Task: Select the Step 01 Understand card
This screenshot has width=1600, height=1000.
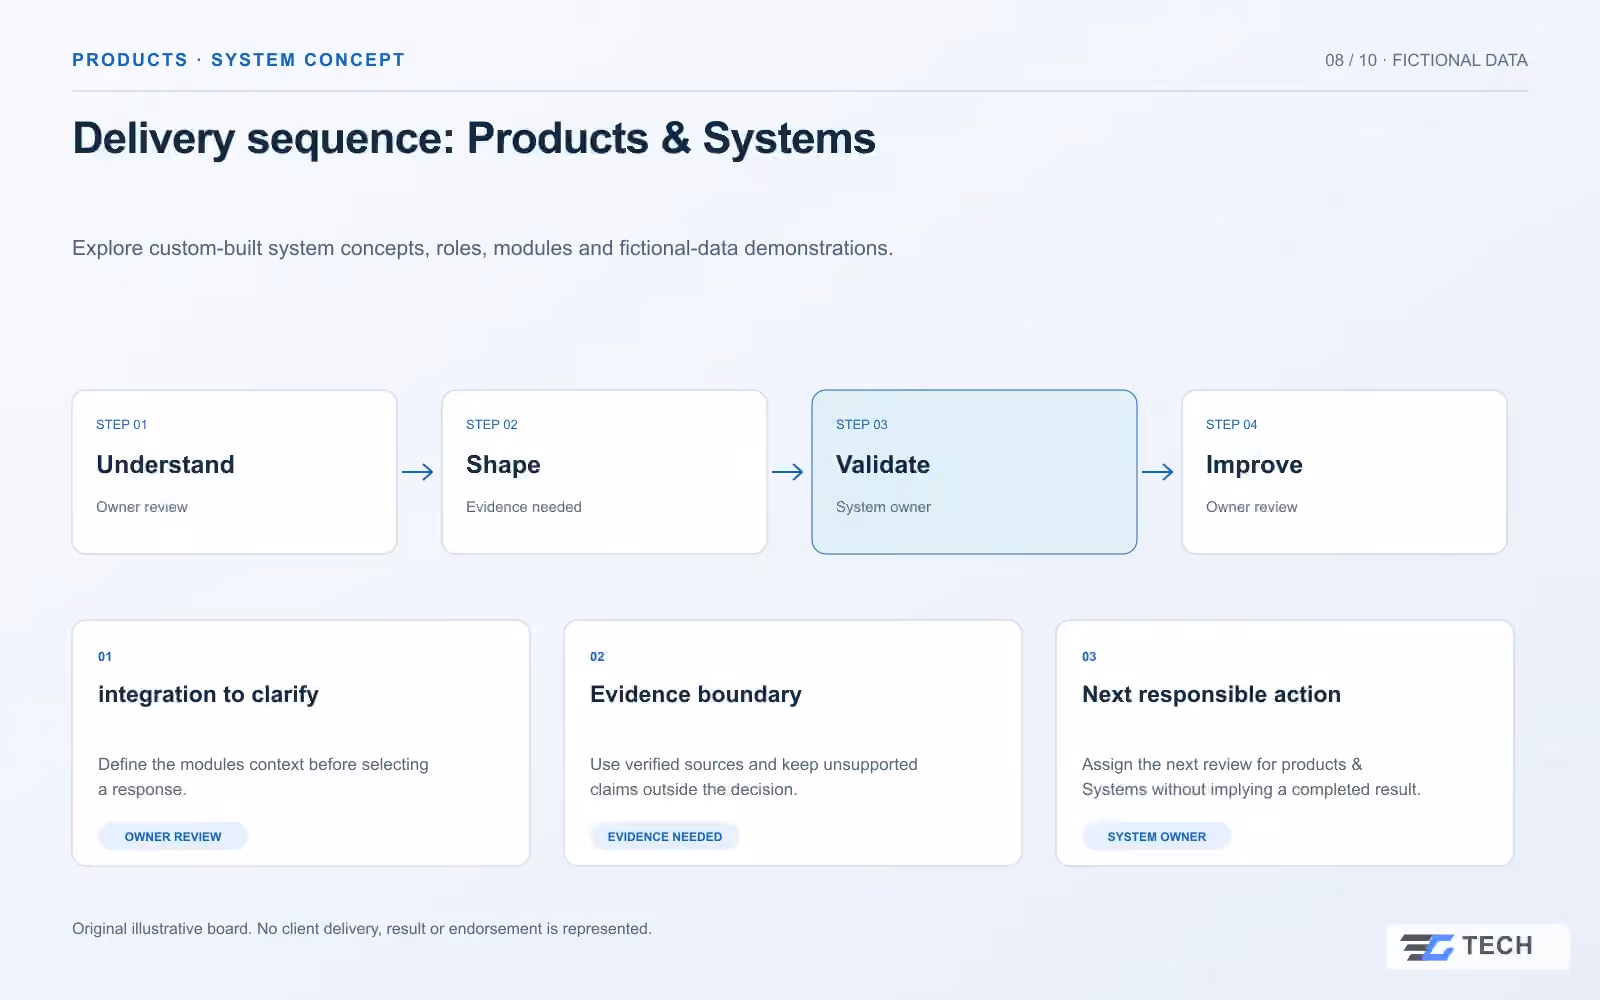Action: (x=235, y=472)
